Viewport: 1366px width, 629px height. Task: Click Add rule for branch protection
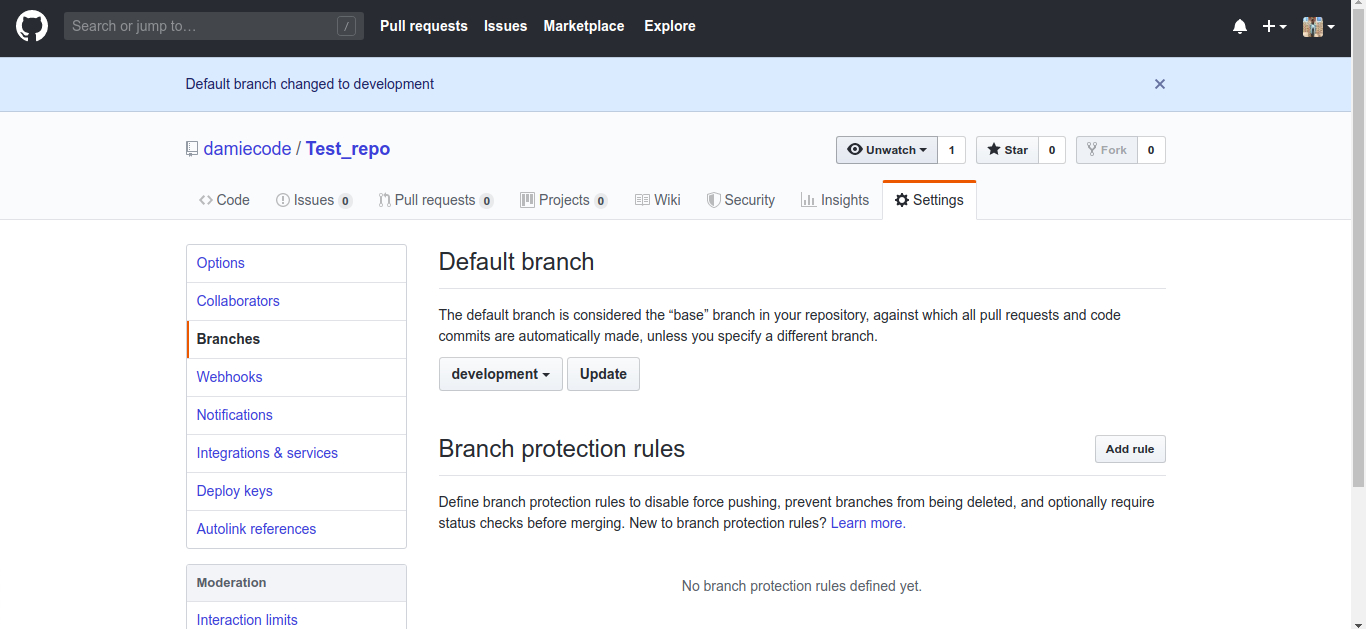pos(1130,449)
